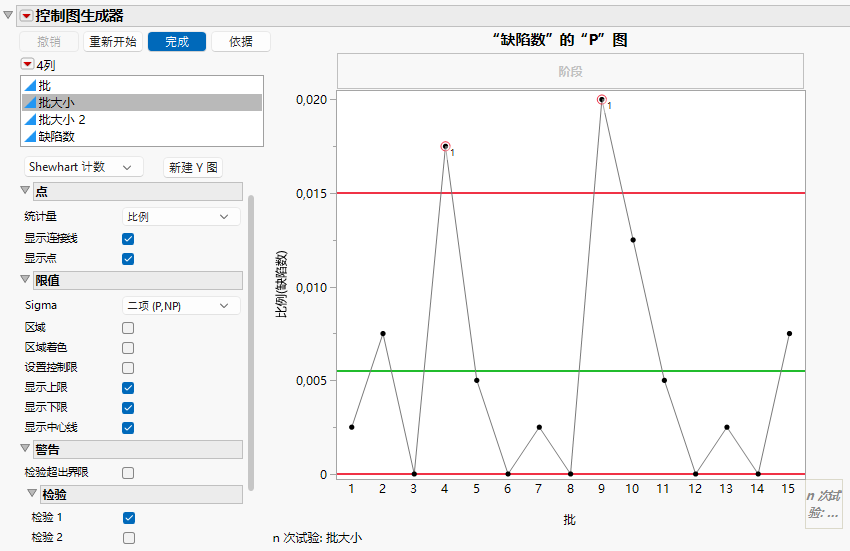Click the blue 完成 button
The image size is (850, 551).
click(177, 42)
